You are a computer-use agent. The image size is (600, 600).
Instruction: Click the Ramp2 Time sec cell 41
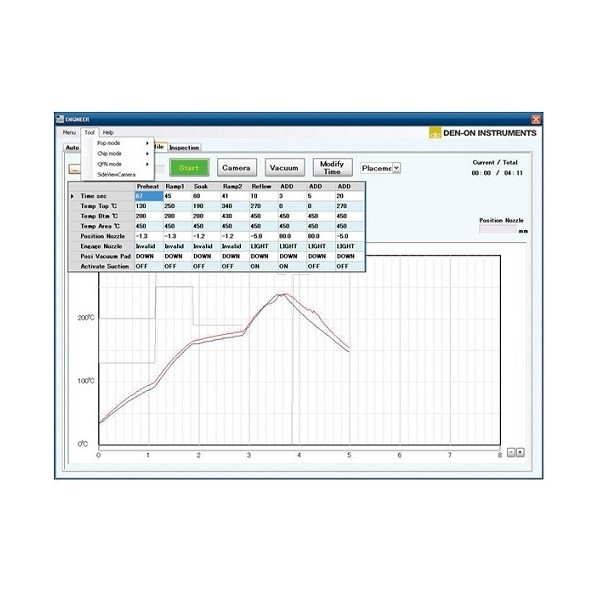click(235, 196)
